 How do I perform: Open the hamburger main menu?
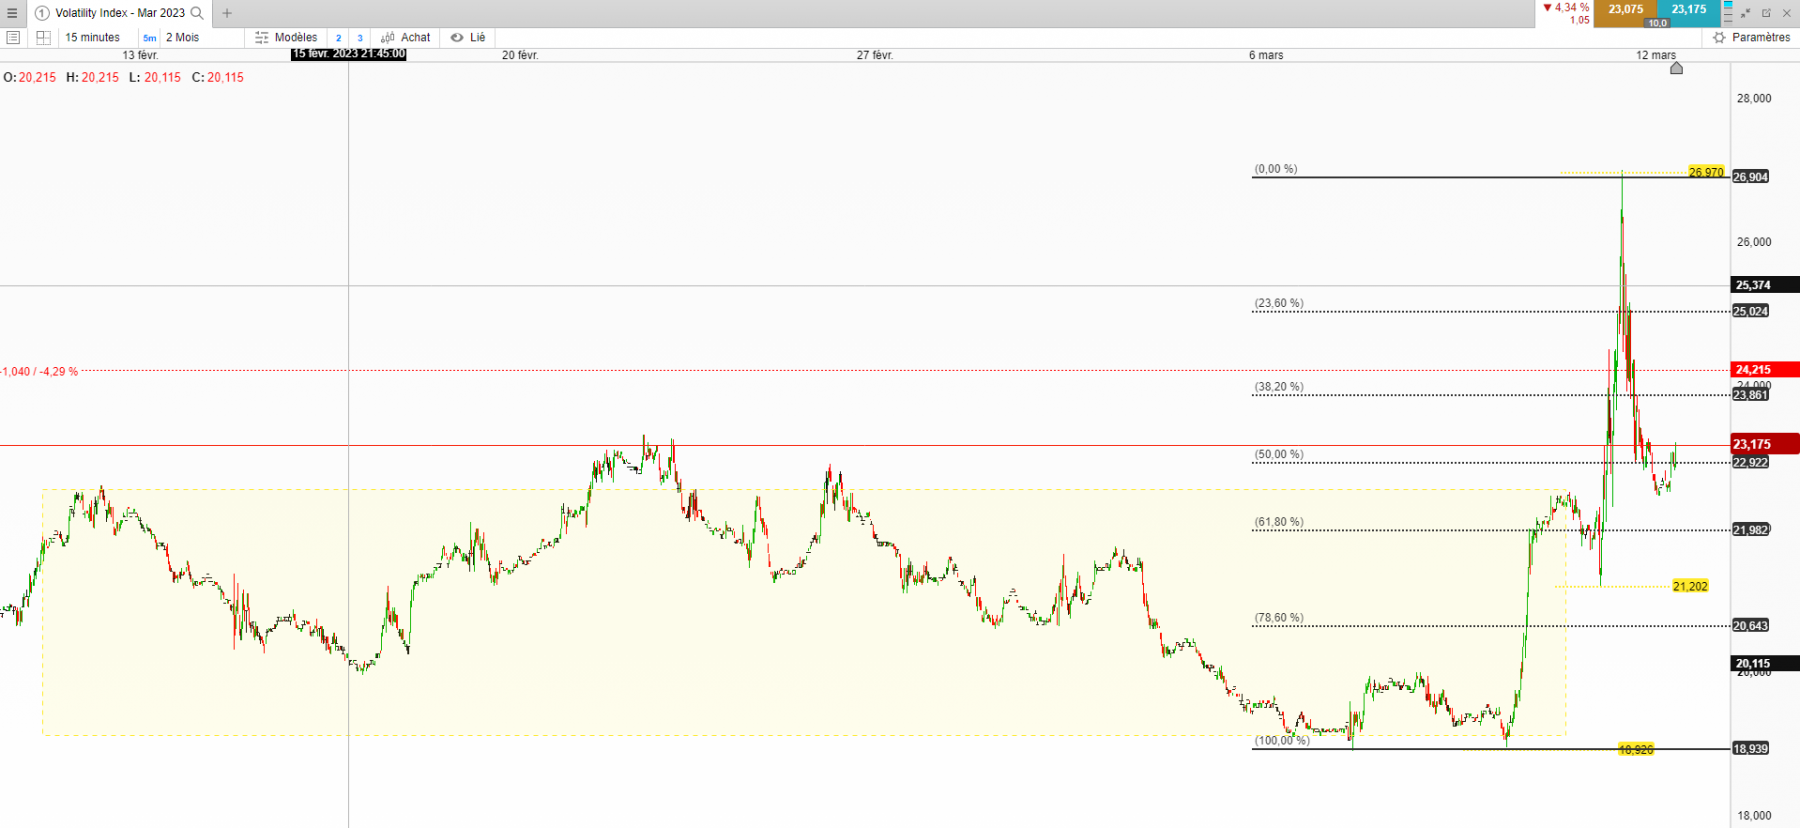tap(12, 13)
